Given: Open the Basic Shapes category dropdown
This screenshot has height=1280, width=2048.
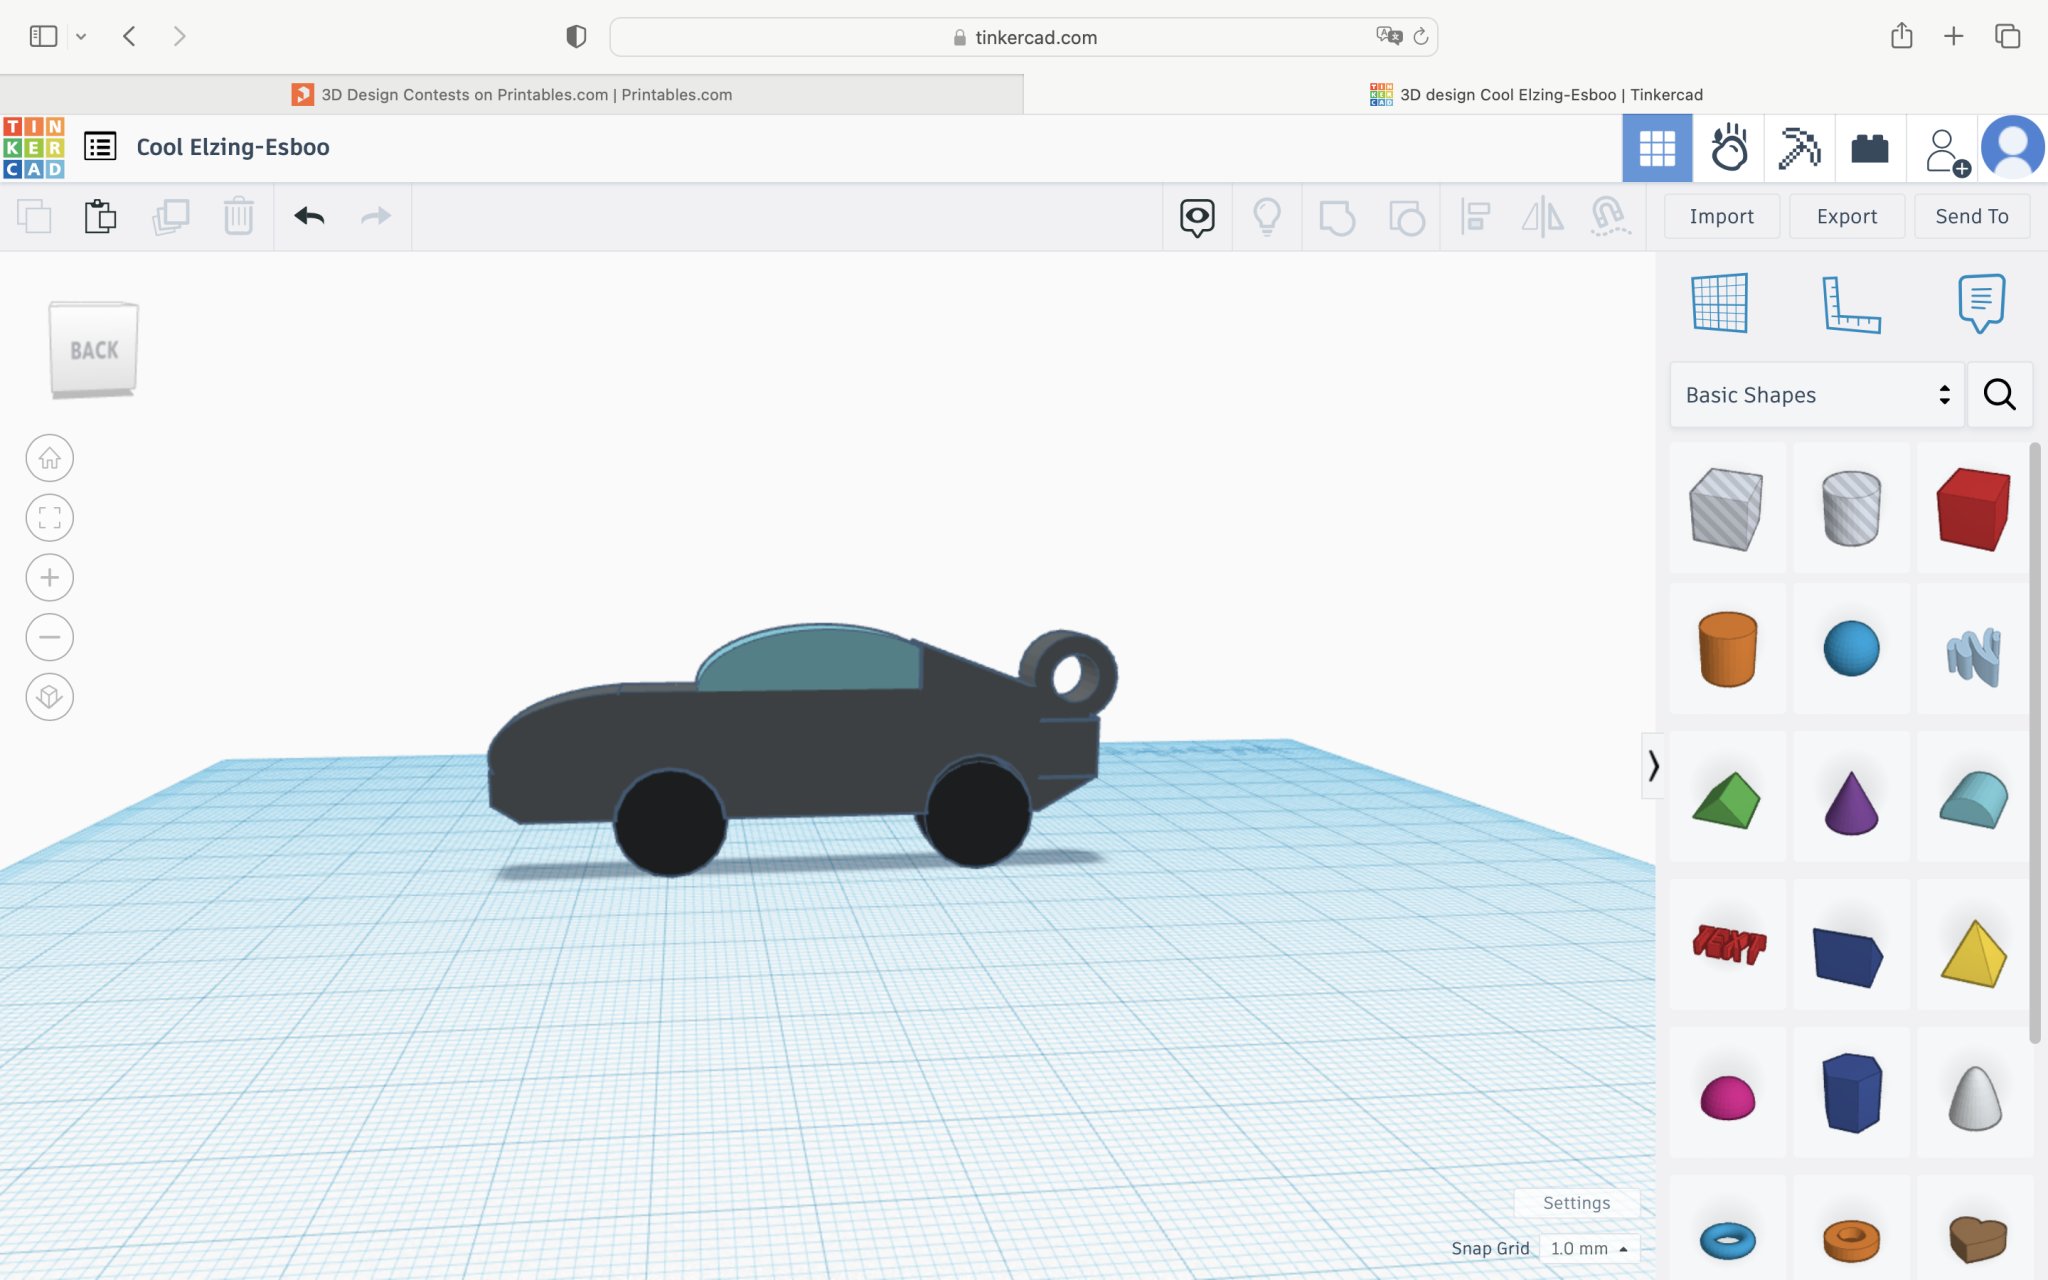Looking at the screenshot, I should coord(1815,394).
